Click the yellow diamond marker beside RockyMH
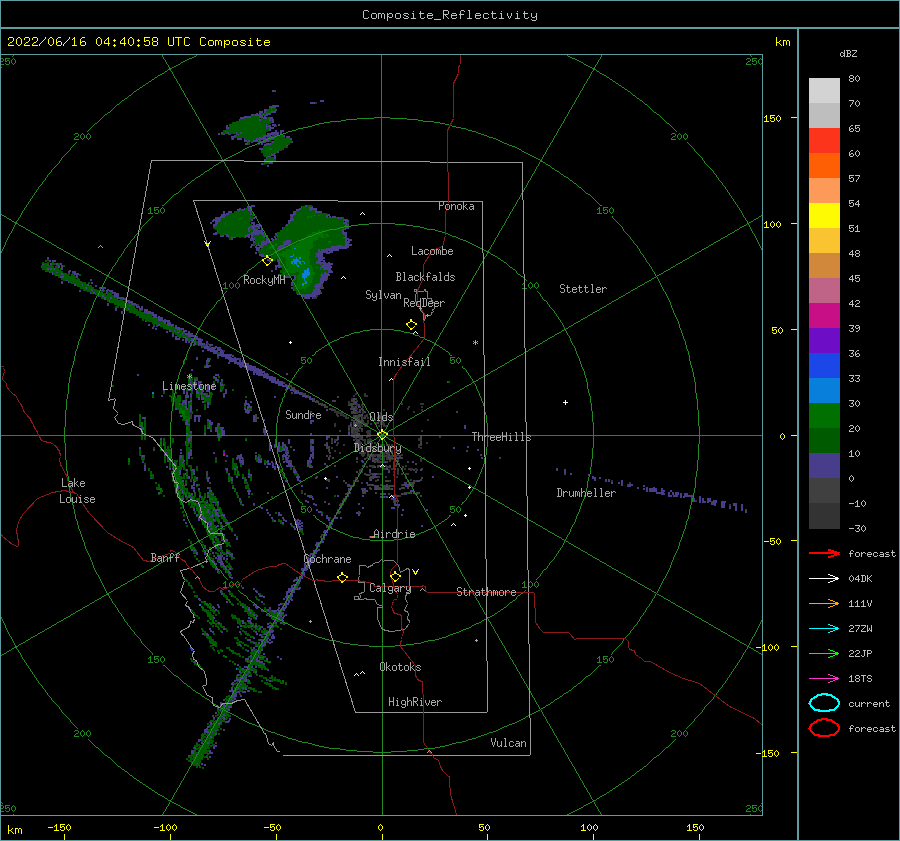Viewport: 900px width, 841px height. click(x=267, y=261)
